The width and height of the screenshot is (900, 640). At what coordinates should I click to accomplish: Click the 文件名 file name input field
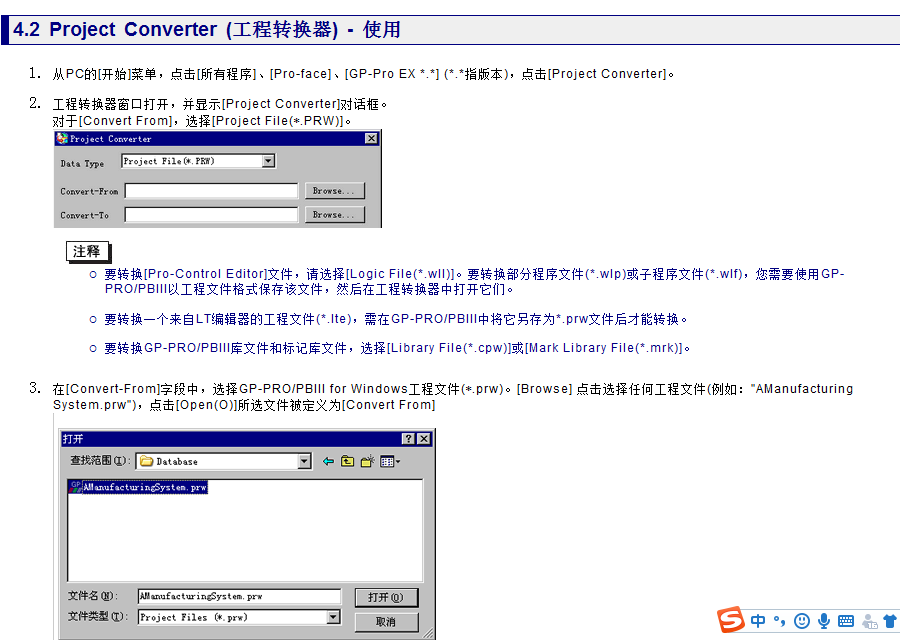pos(239,596)
